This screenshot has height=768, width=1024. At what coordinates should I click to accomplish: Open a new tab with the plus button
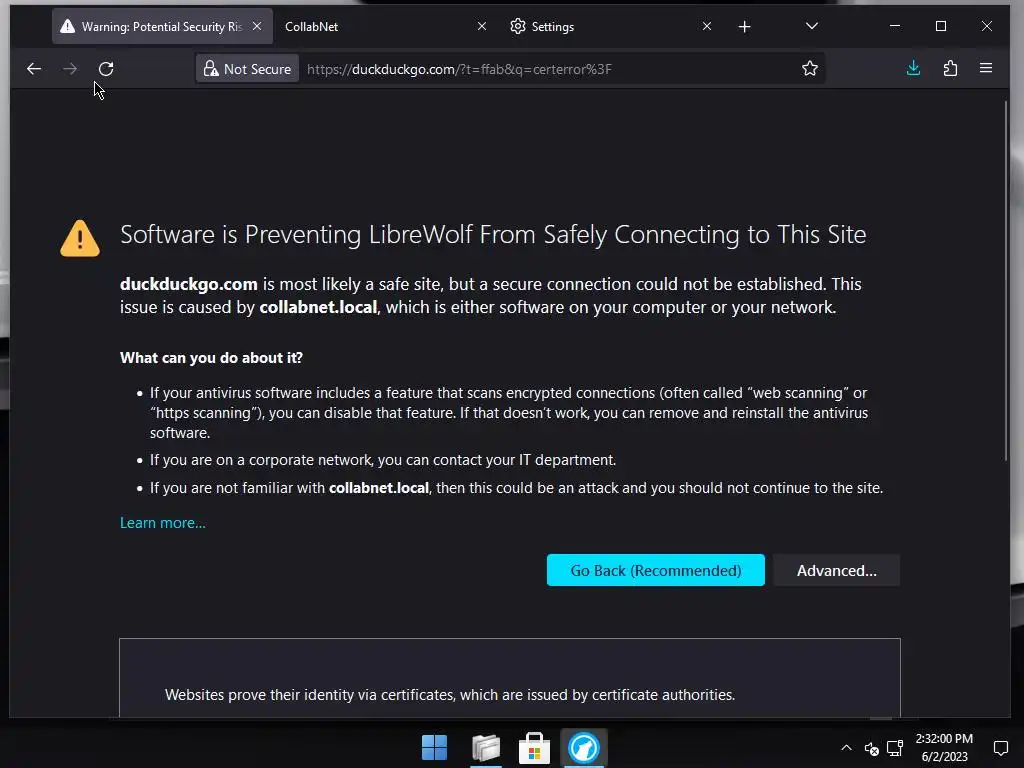coord(744,27)
